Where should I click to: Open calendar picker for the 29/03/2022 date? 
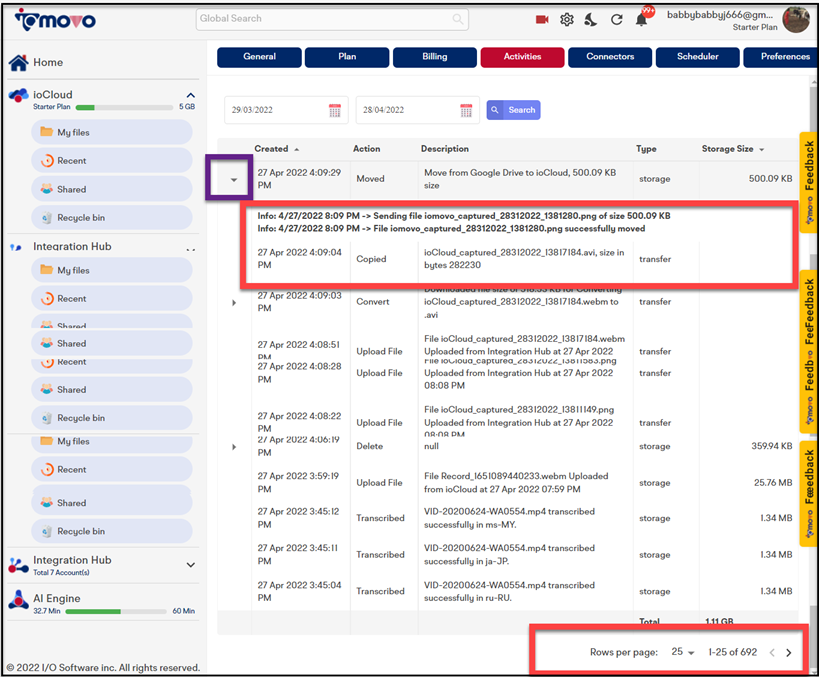pyautogui.click(x=335, y=110)
